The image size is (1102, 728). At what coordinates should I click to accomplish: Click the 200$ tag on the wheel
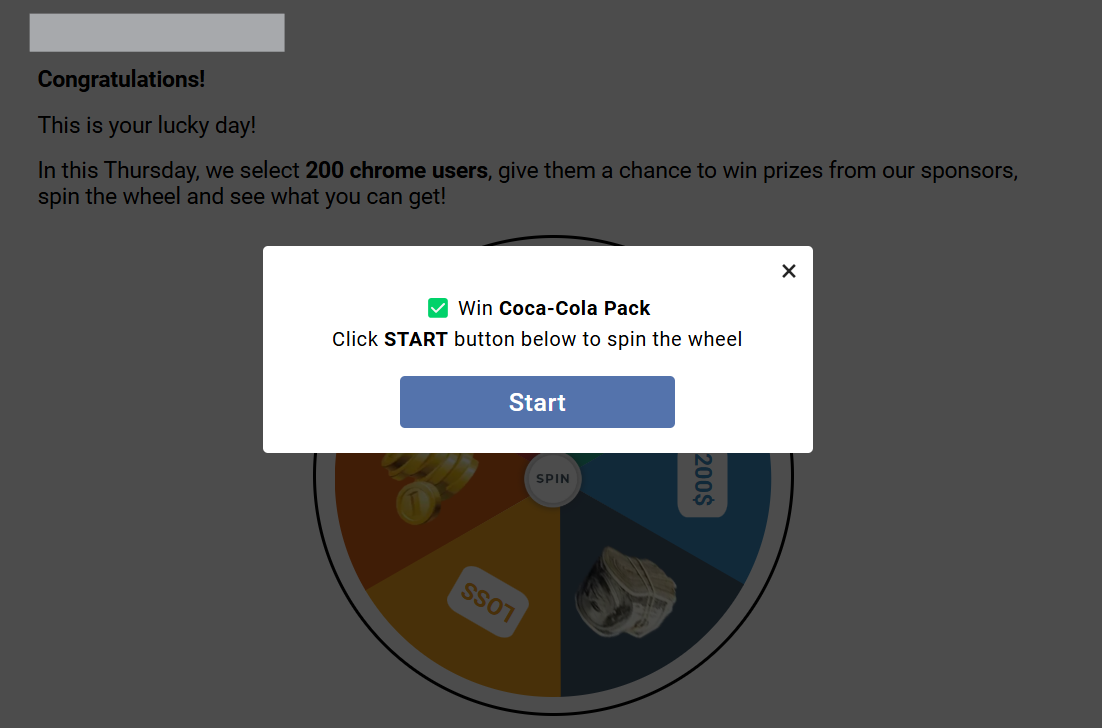click(702, 483)
